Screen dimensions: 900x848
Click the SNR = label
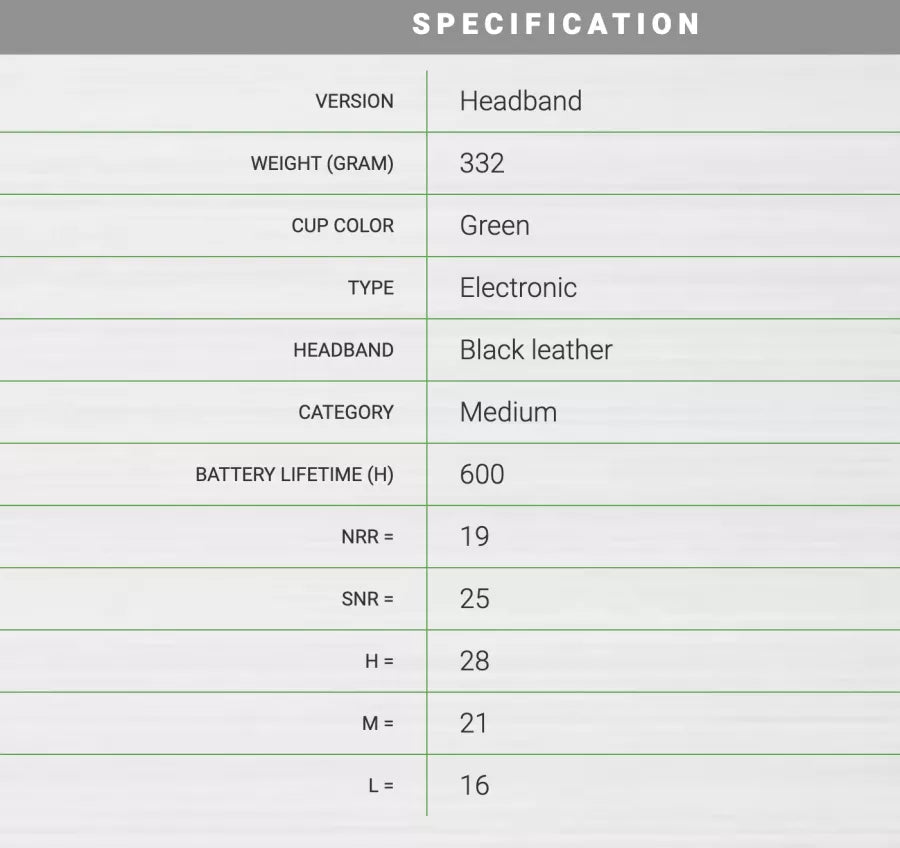pos(367,599)
